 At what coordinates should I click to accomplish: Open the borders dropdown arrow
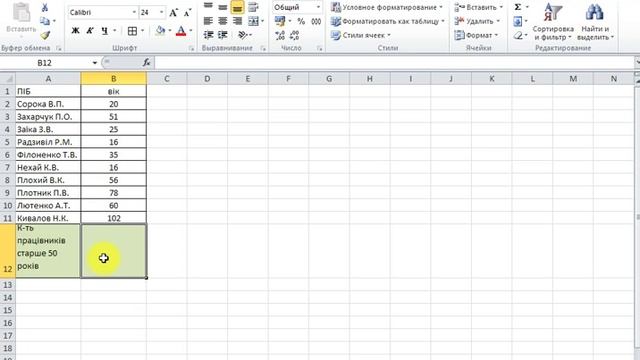pyautogui.click(x=142, y=31)
